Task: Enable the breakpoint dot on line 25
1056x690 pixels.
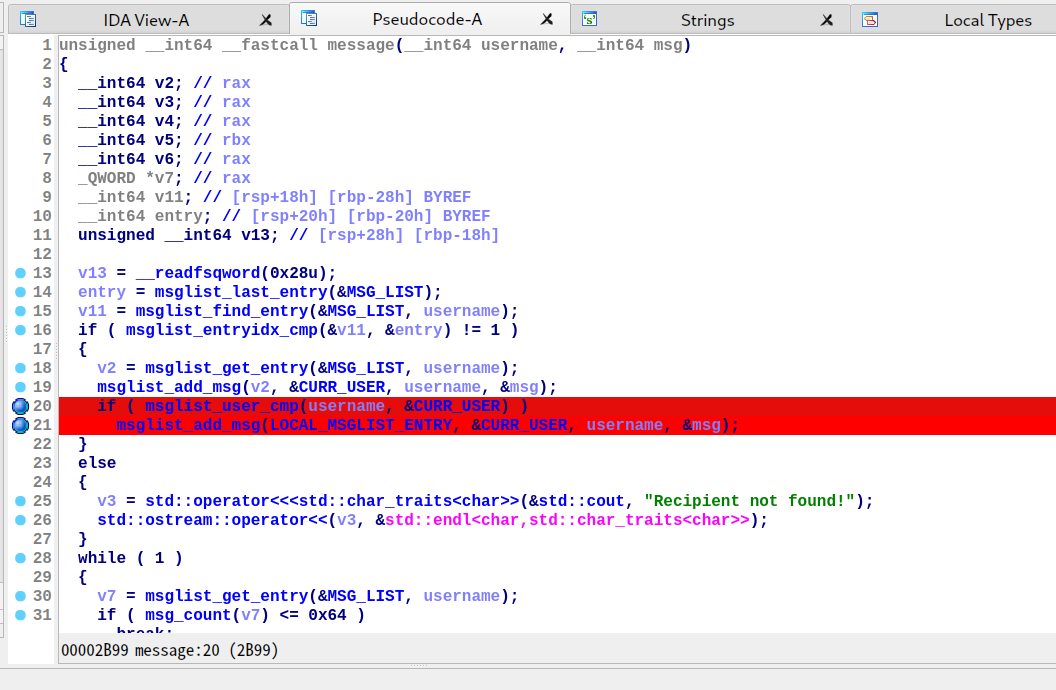Action: click(x=20, y=501)
